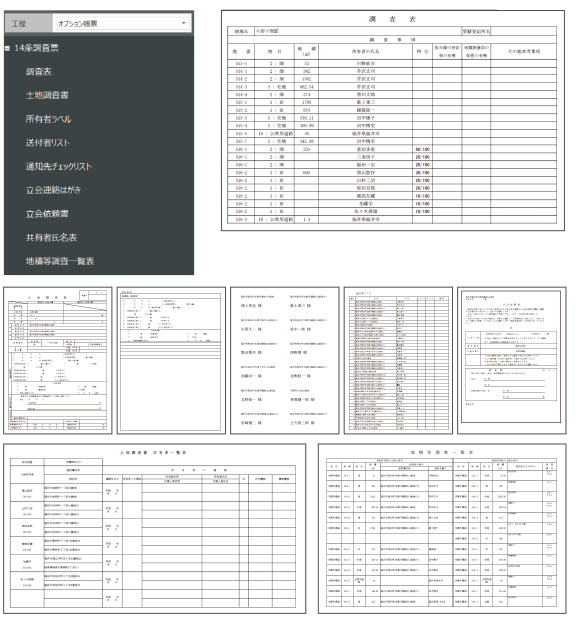
Task: Open the 土地調査書 form thumbnail
Action: (58, 360)
